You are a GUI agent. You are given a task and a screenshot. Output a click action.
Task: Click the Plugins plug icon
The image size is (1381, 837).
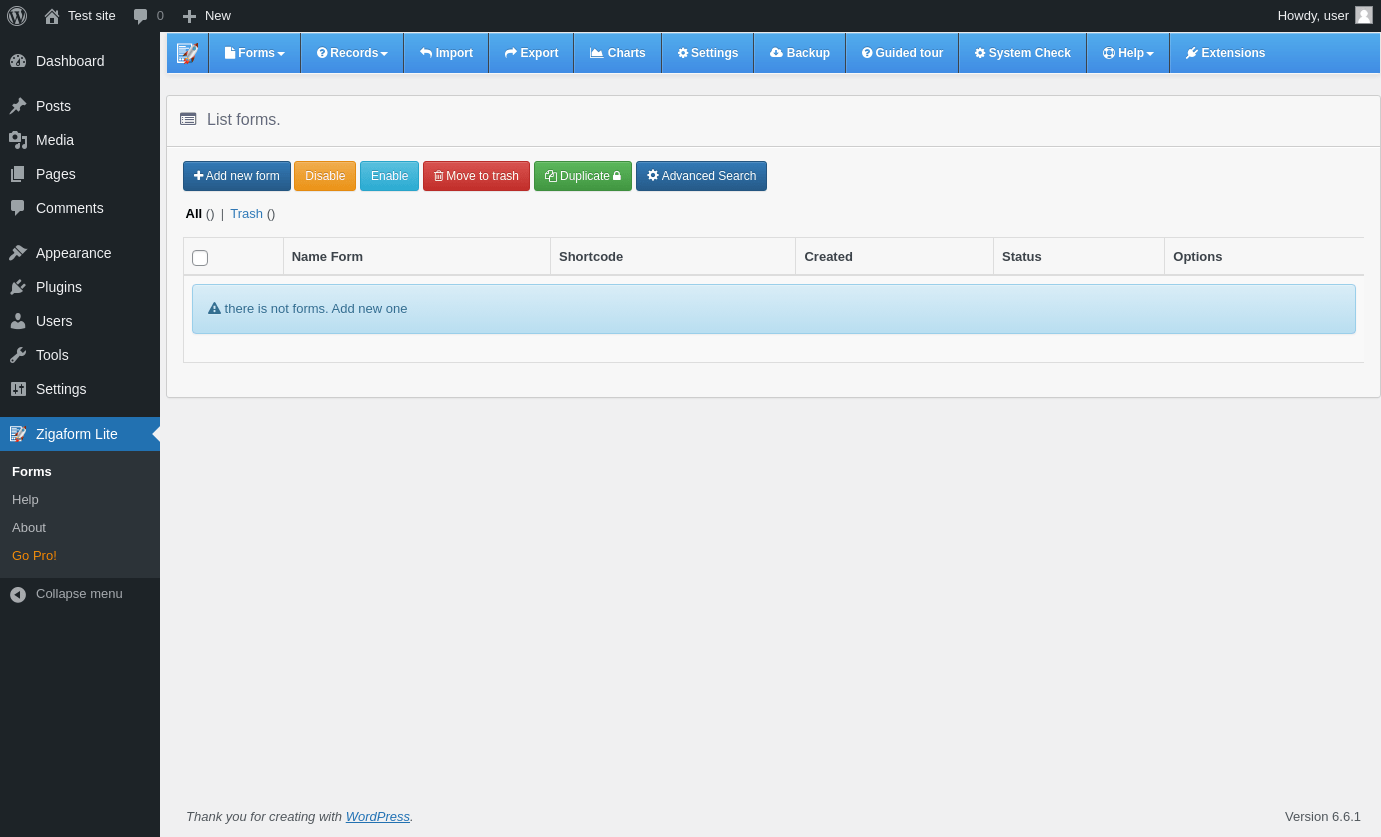(18, 287)
